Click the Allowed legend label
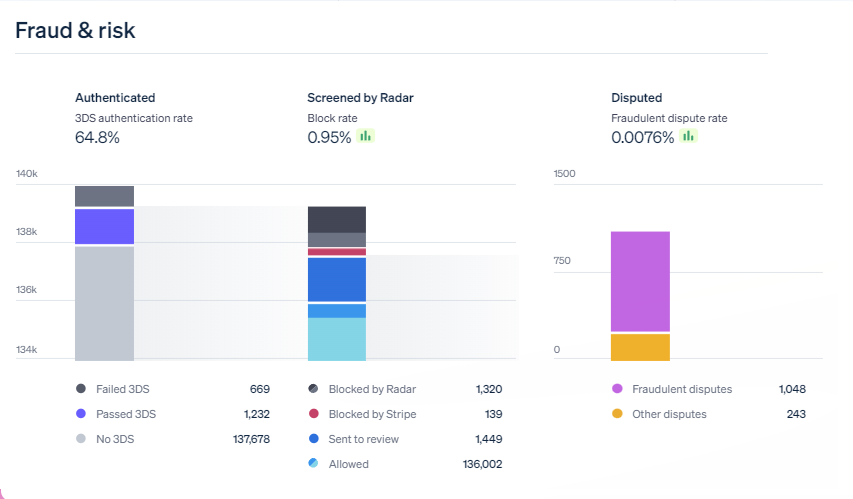Image resolution: width=853 pixels, height=499 pixels. pyautogui.click(x=349, y=464)
